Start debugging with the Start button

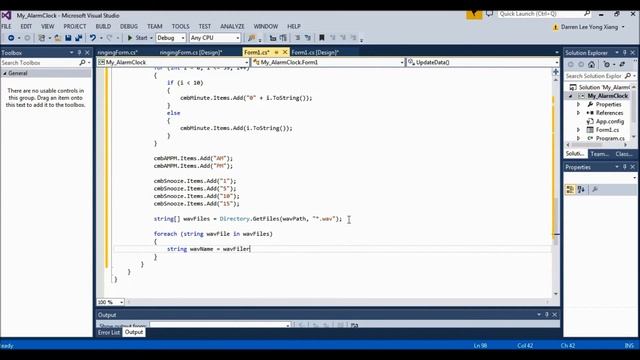(138, 38)
